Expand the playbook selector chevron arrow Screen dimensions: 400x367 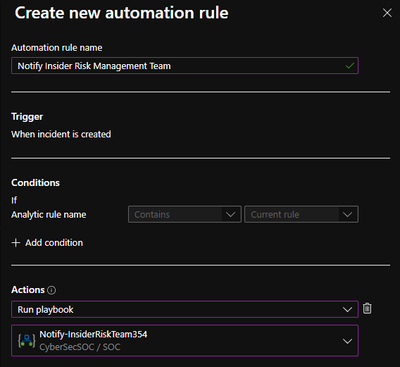pos(347,341)
